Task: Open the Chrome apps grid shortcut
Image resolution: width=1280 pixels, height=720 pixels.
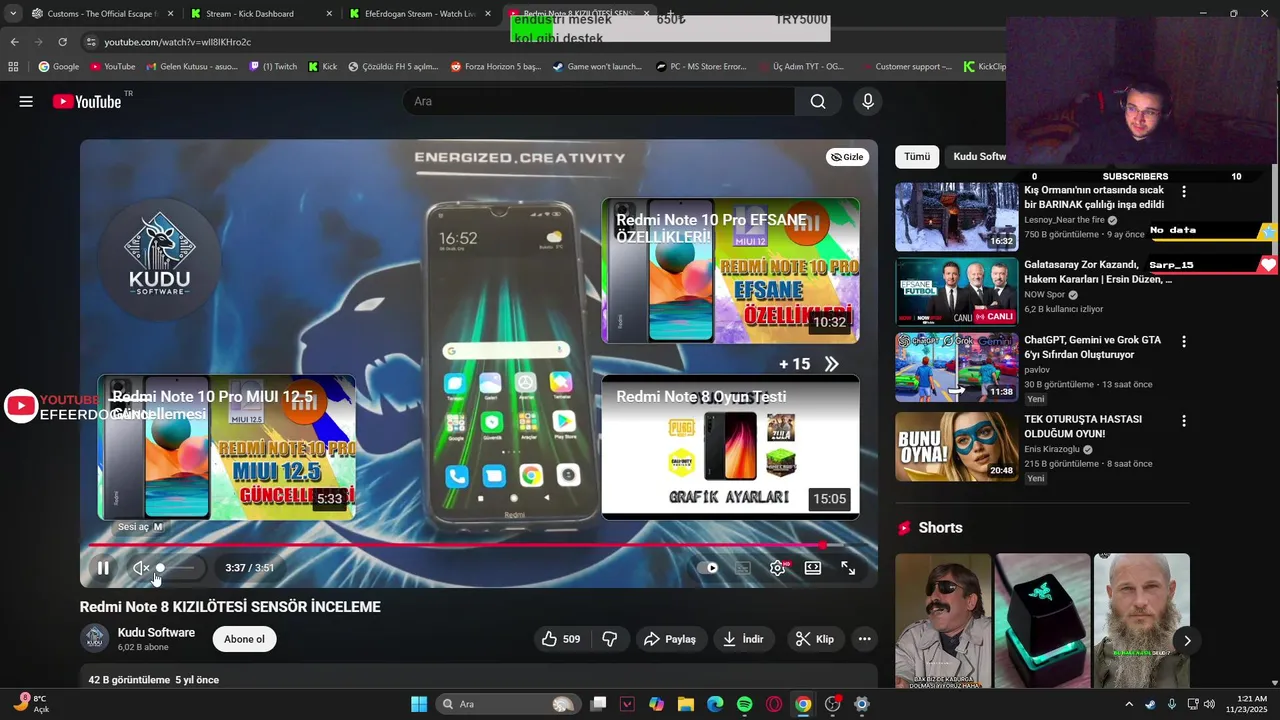Action: click(13, 67)
